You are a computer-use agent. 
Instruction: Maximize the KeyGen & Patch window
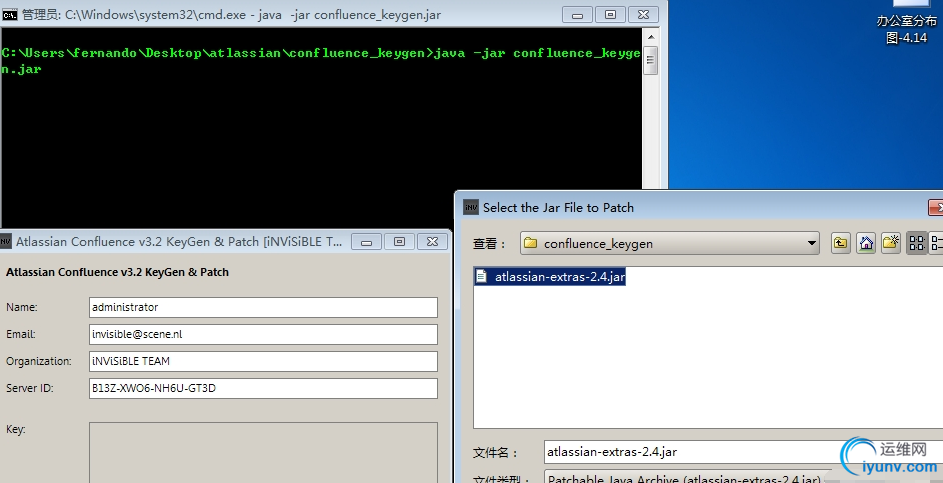pyautogui.click(x=399, y=242)
